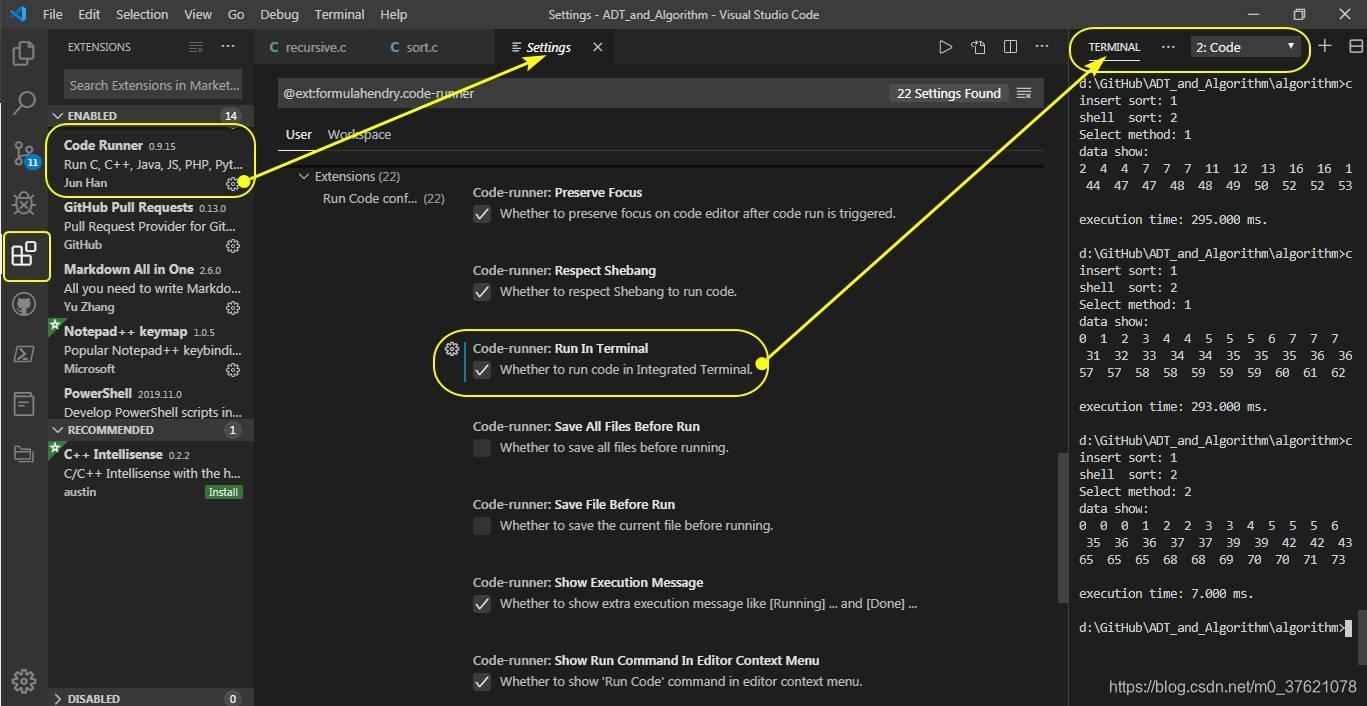Open gear menu for Run In Terminal setting
Viewport: 1367px width, 706px height.
[452, 349]
